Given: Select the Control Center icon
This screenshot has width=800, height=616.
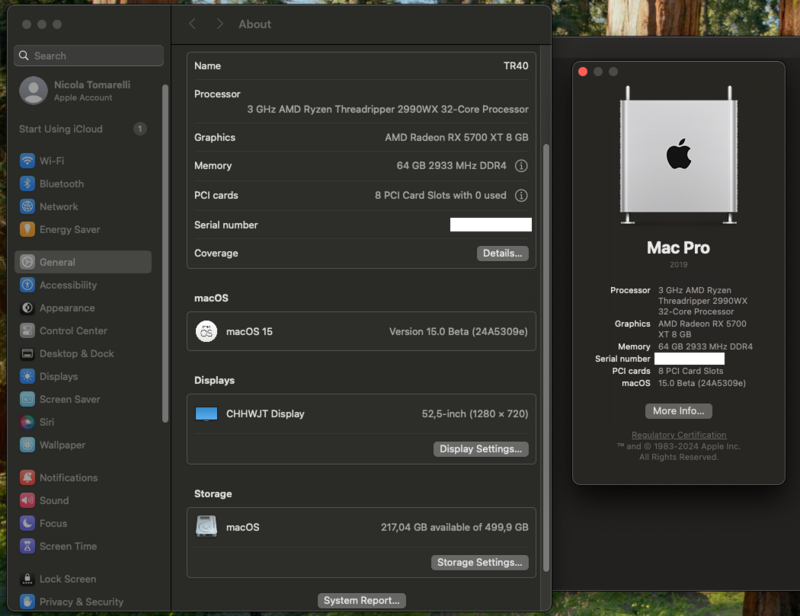Looking at the screenshot, I should click(27, 331).
